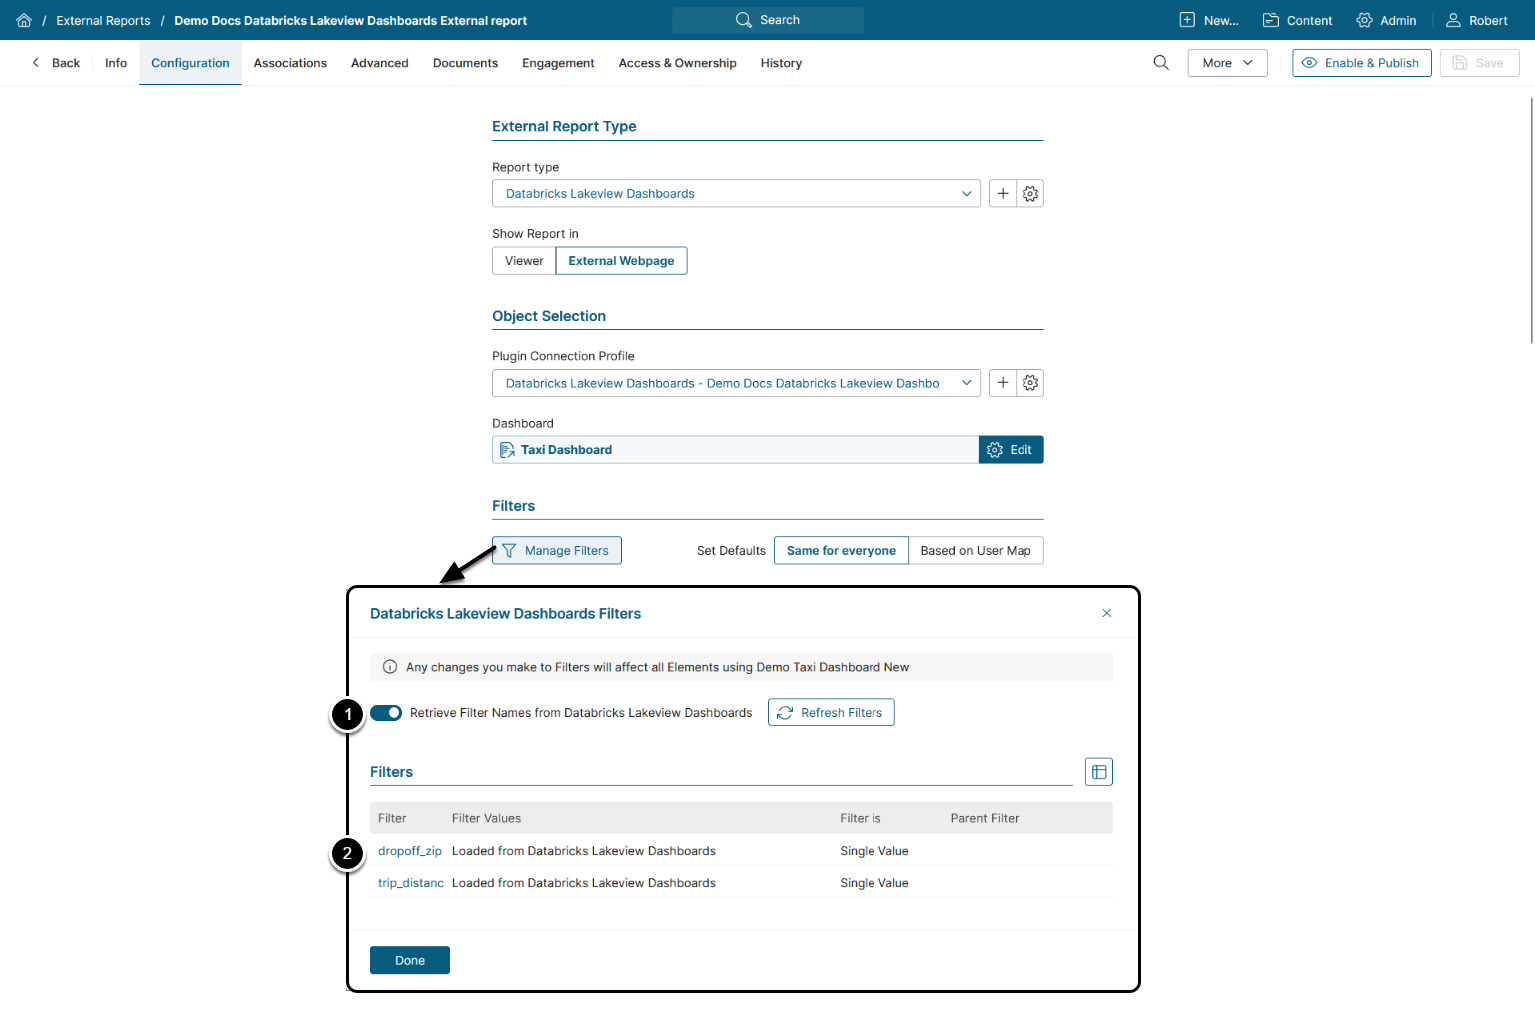1535x1028 pixels.
Task: Click the Taxi Dashboard field
Action: (x=735, y=450)
